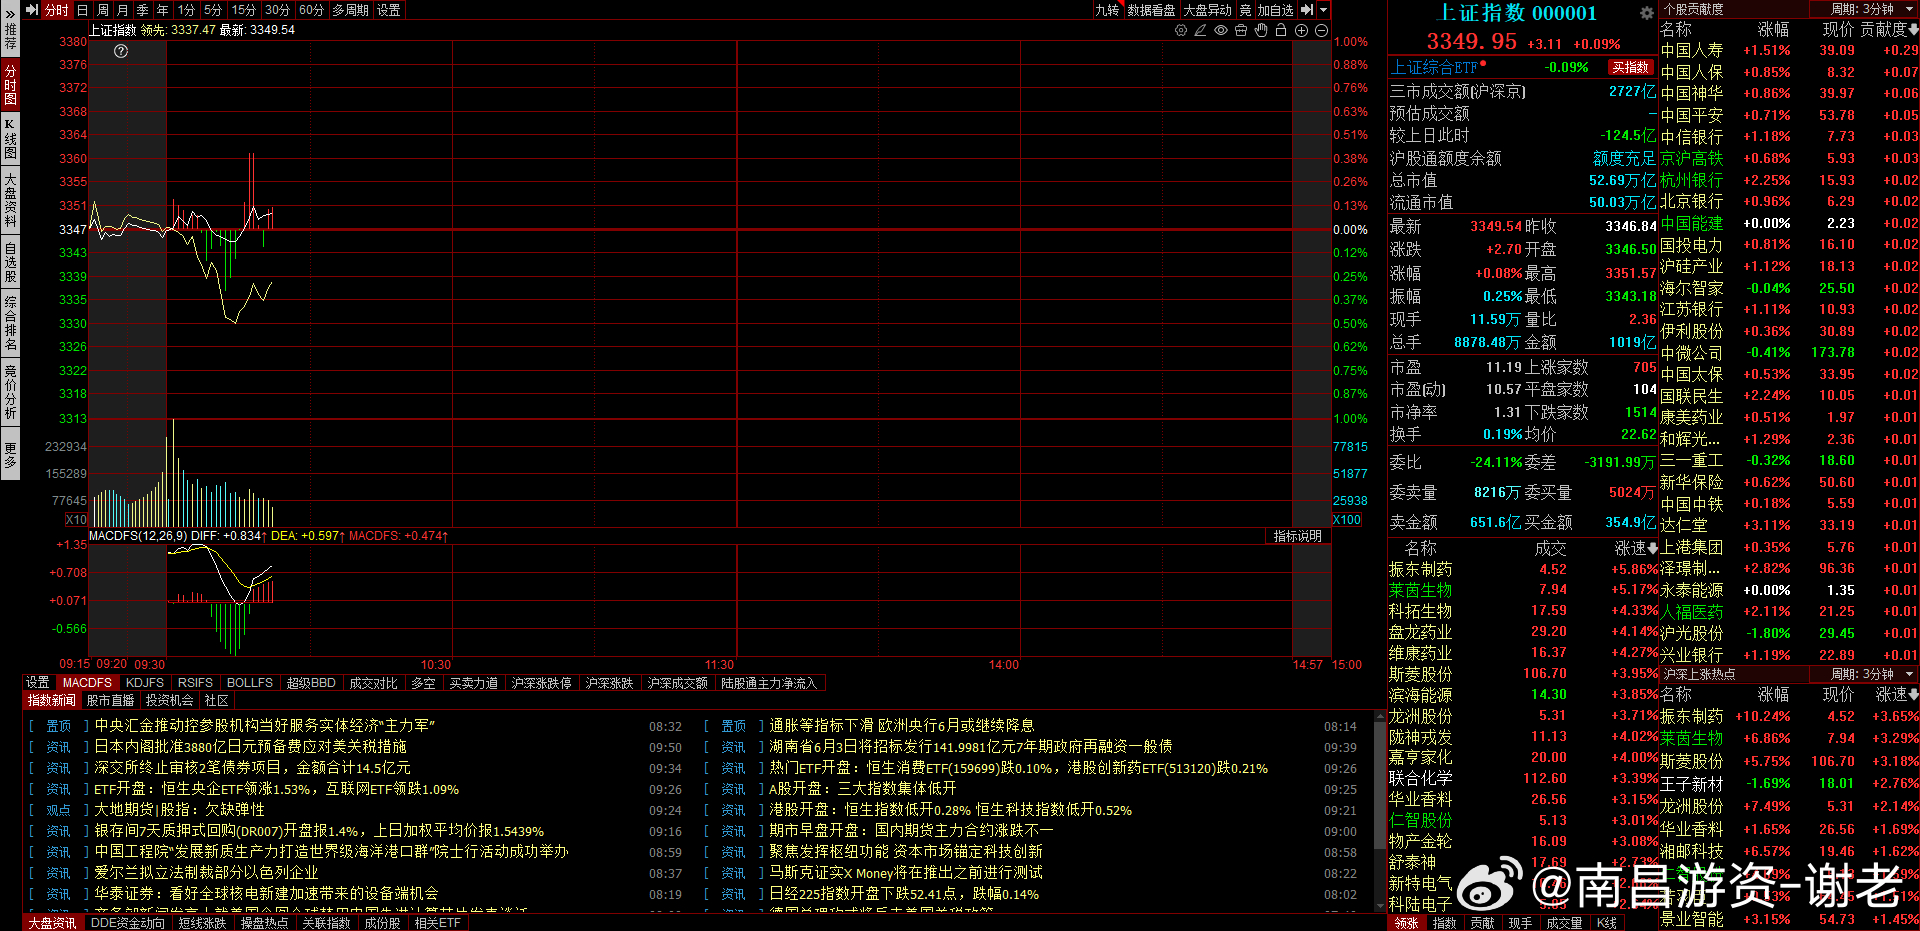Open the 相关ETF bottom tab

(x=438, y=923)
